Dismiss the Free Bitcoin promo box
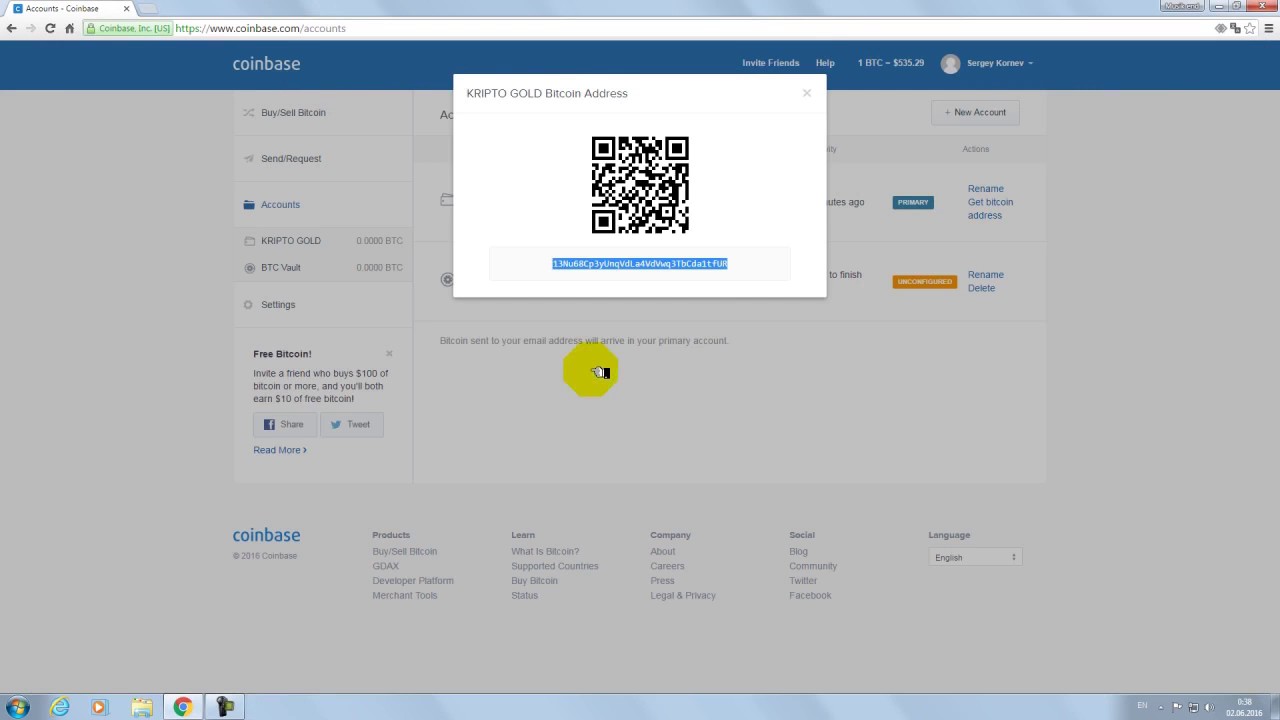Viewport: 1280px width, 720px height. click(x=389, y=354)
